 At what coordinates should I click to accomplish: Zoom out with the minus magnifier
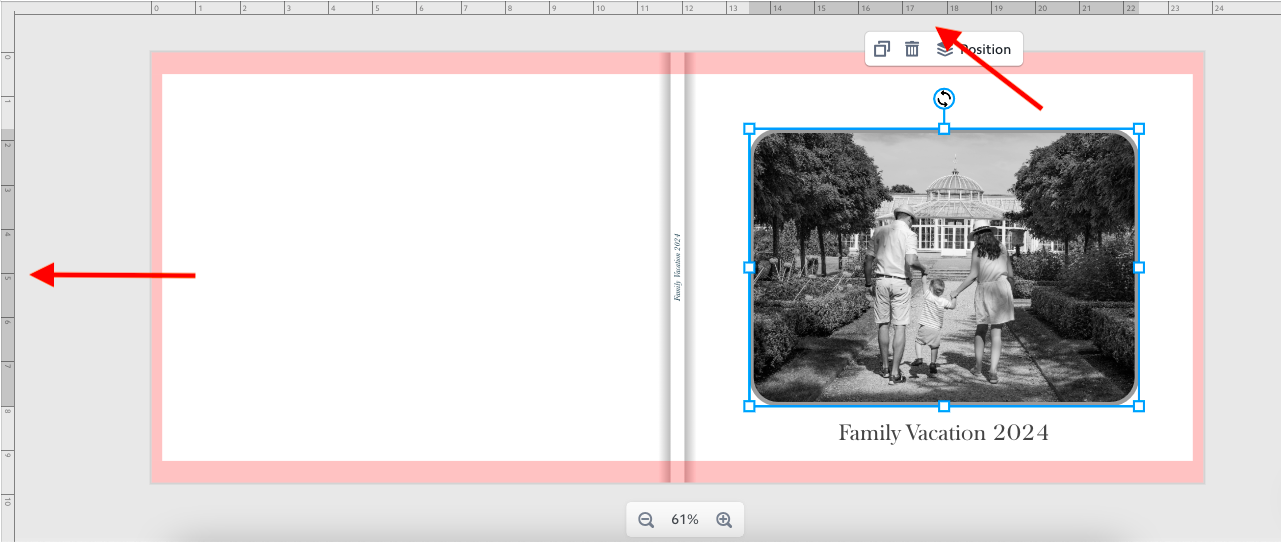point(646,520)
